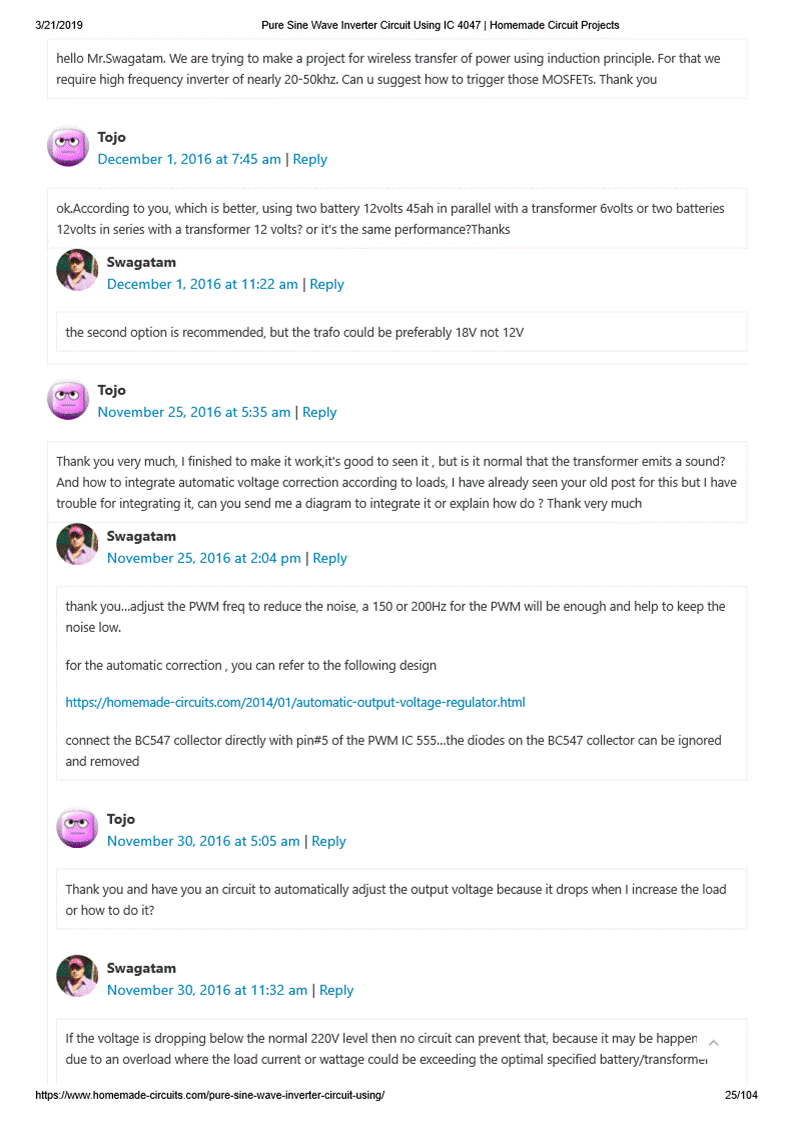This screenshot has width=793, height=1122.
Task: Click Tojo's avatar on November 30 comment
Action: pyautogui.click(x=77, y=828)
